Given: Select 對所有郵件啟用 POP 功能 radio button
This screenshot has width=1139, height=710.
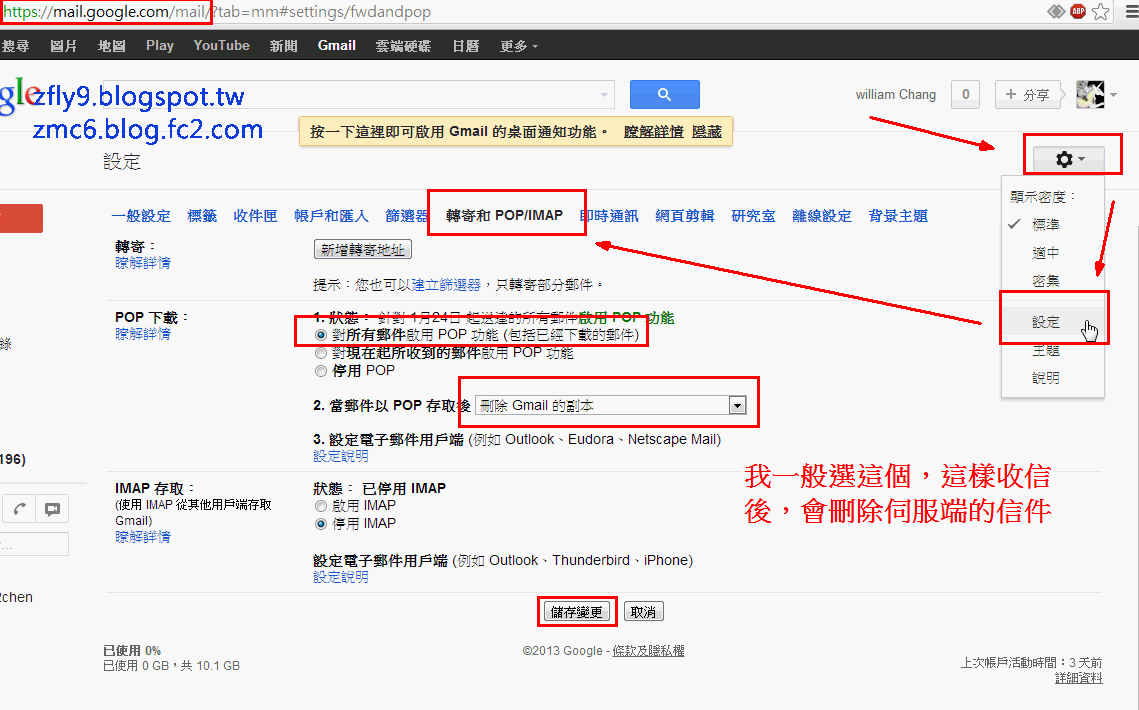Looking at the screenshot, I should pyautogui.click(x=321, y=335).
